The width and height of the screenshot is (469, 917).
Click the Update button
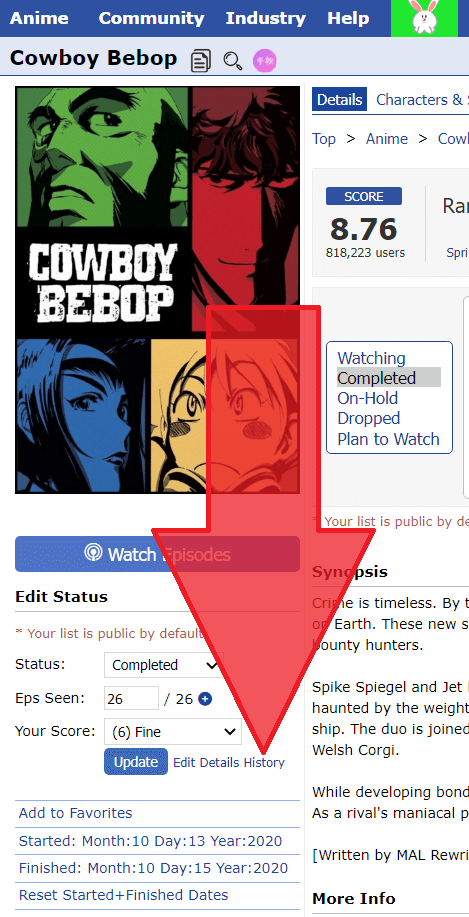[x=136, y=762]
